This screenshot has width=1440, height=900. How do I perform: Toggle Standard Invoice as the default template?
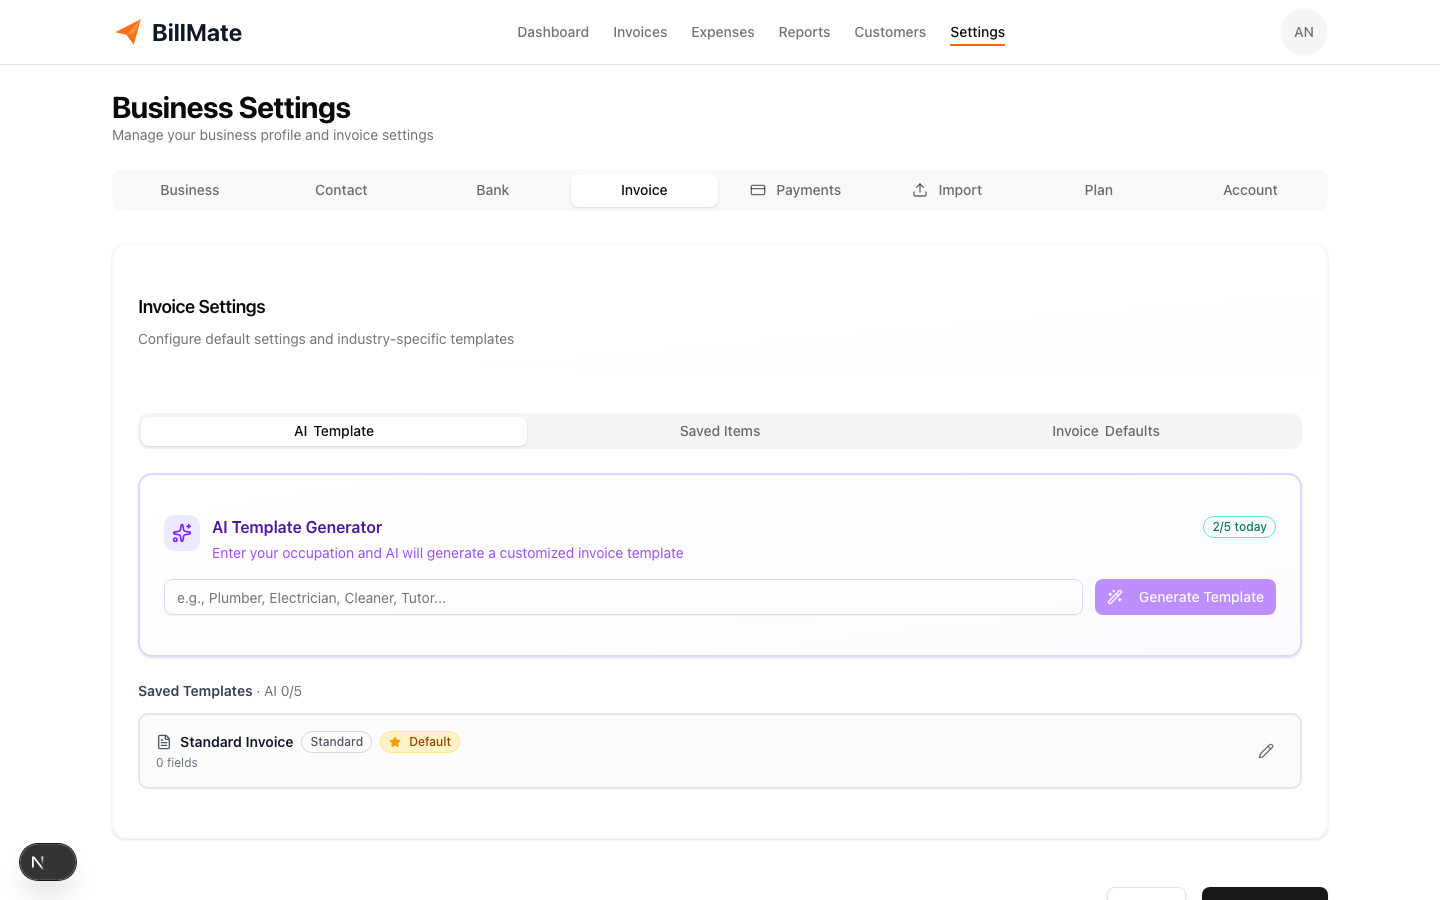click(419, 741)
